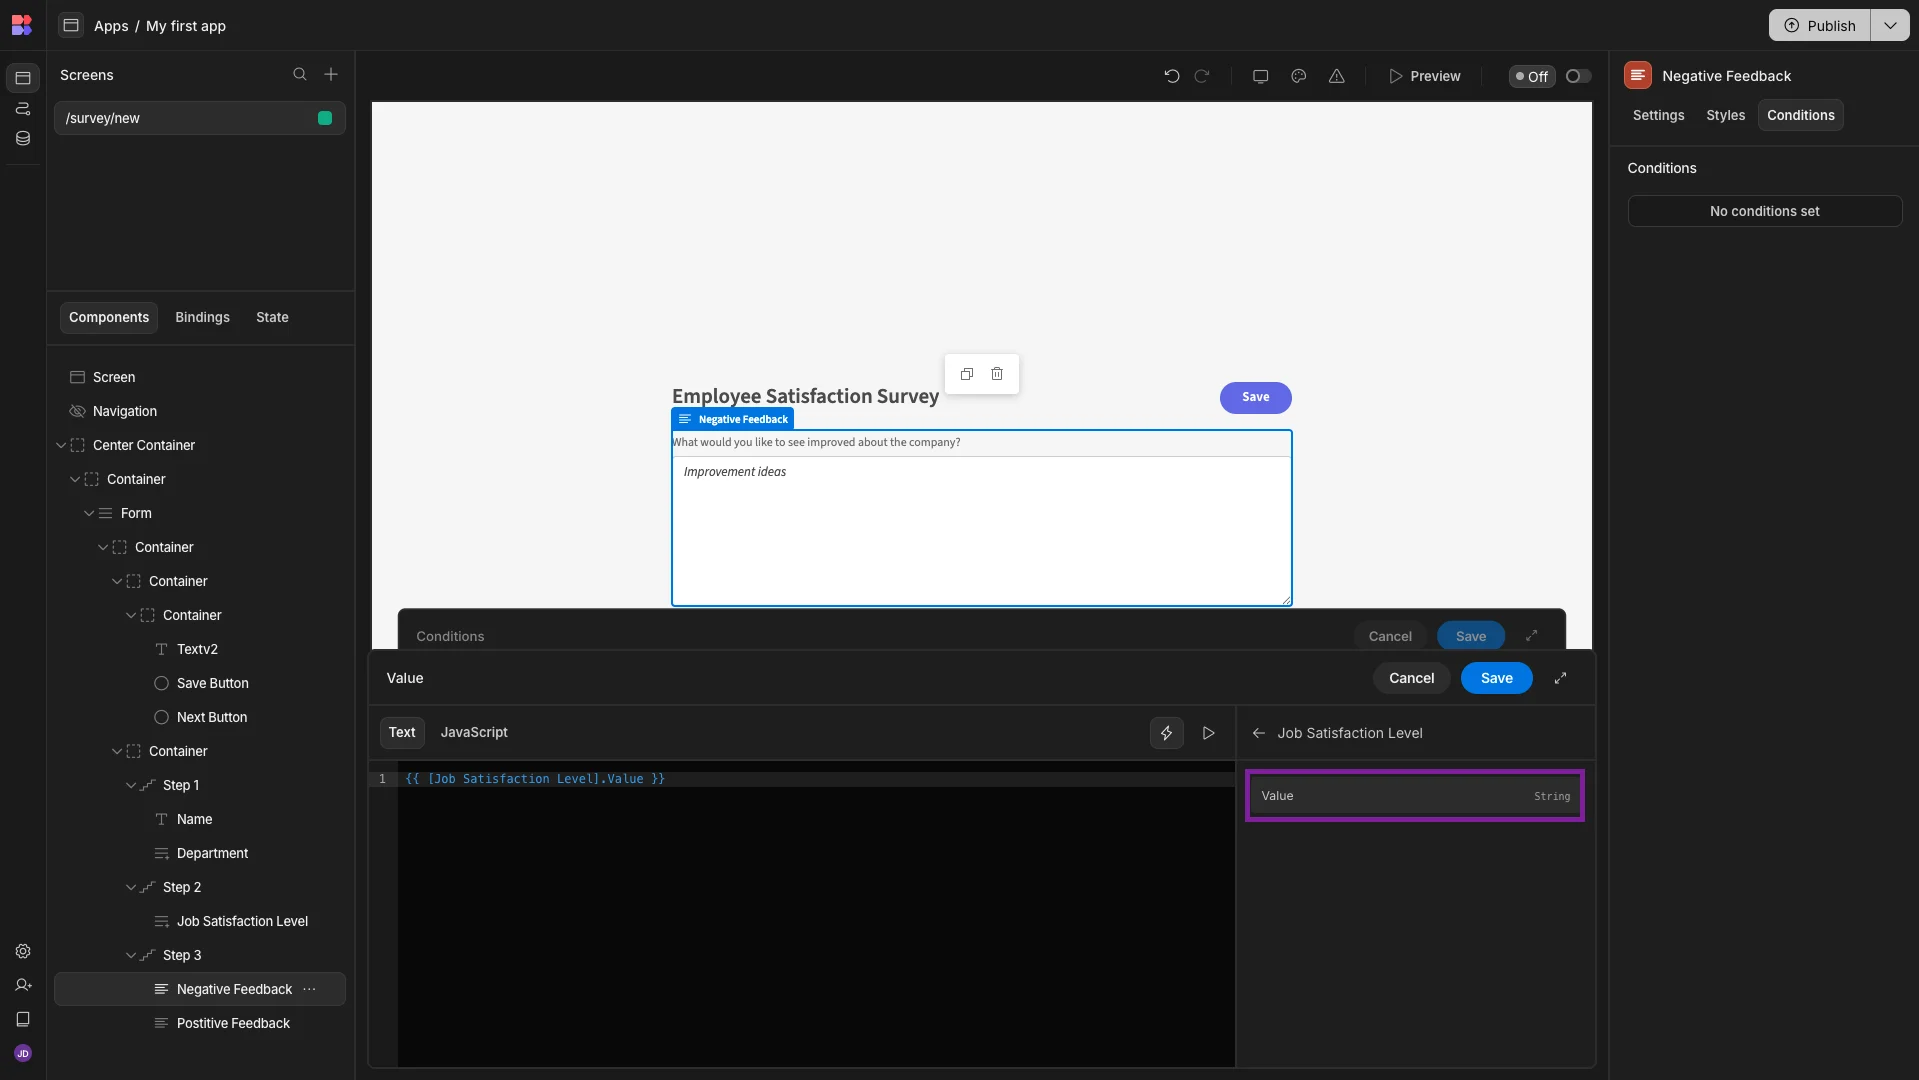Open the documentation book icon
Viewport: 1919px width, 1080px height.
tap(23, 1019)
